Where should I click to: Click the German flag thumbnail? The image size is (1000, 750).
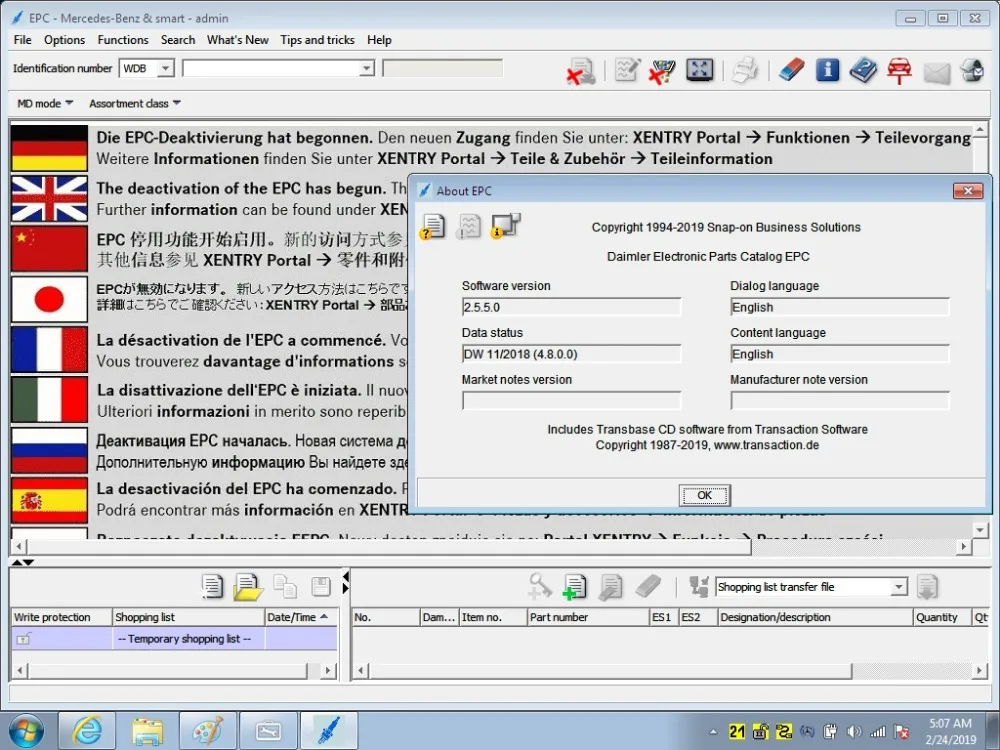[49, 148]
